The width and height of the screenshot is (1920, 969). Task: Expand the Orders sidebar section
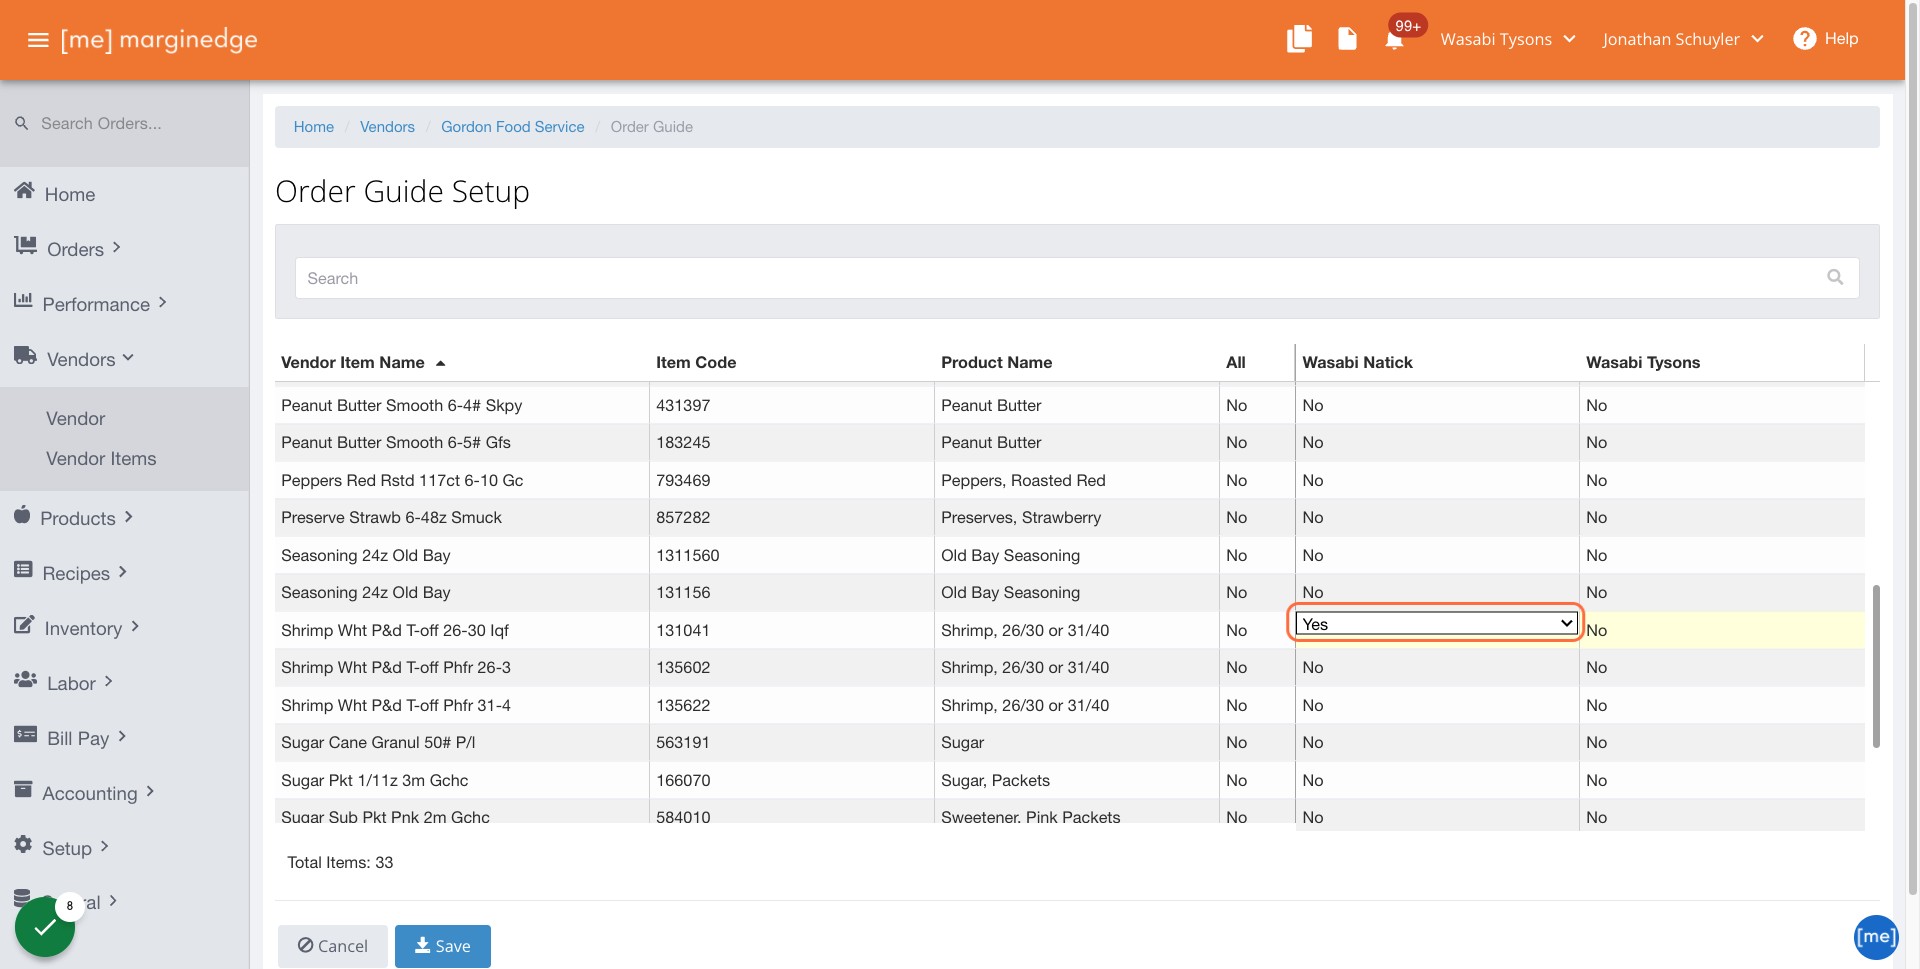point(117,247)
